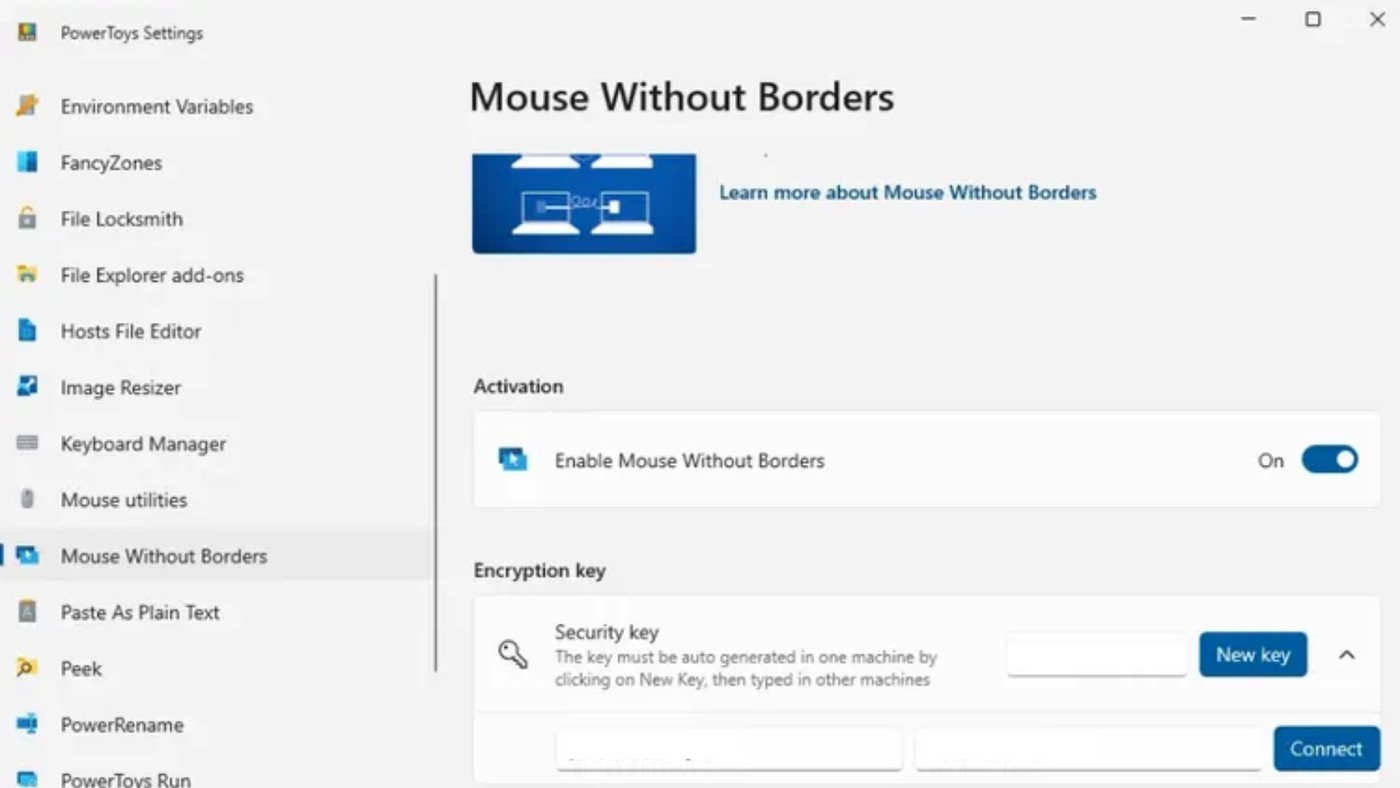Click the Mouse utilities mouse icon
Image resolution: width=1400 pixels, height=788 pixels.
tap(27, 499)
